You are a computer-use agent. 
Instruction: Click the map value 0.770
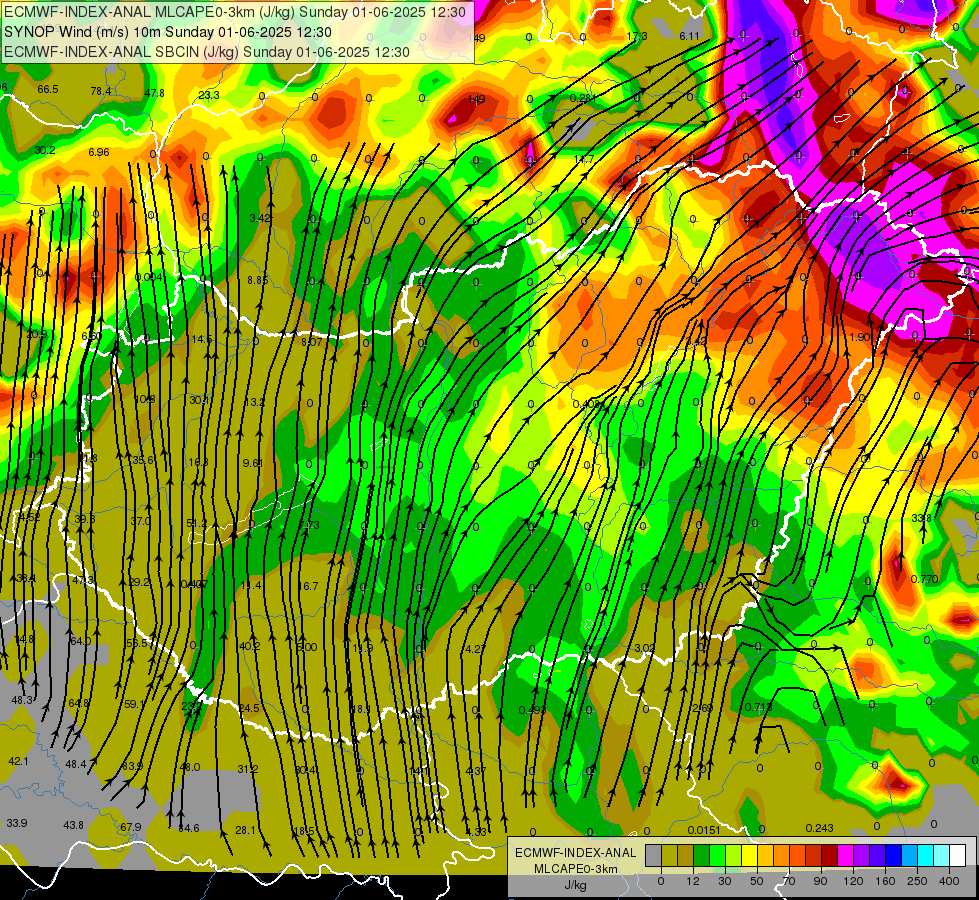pyautogui.click(x=924, y=579)
